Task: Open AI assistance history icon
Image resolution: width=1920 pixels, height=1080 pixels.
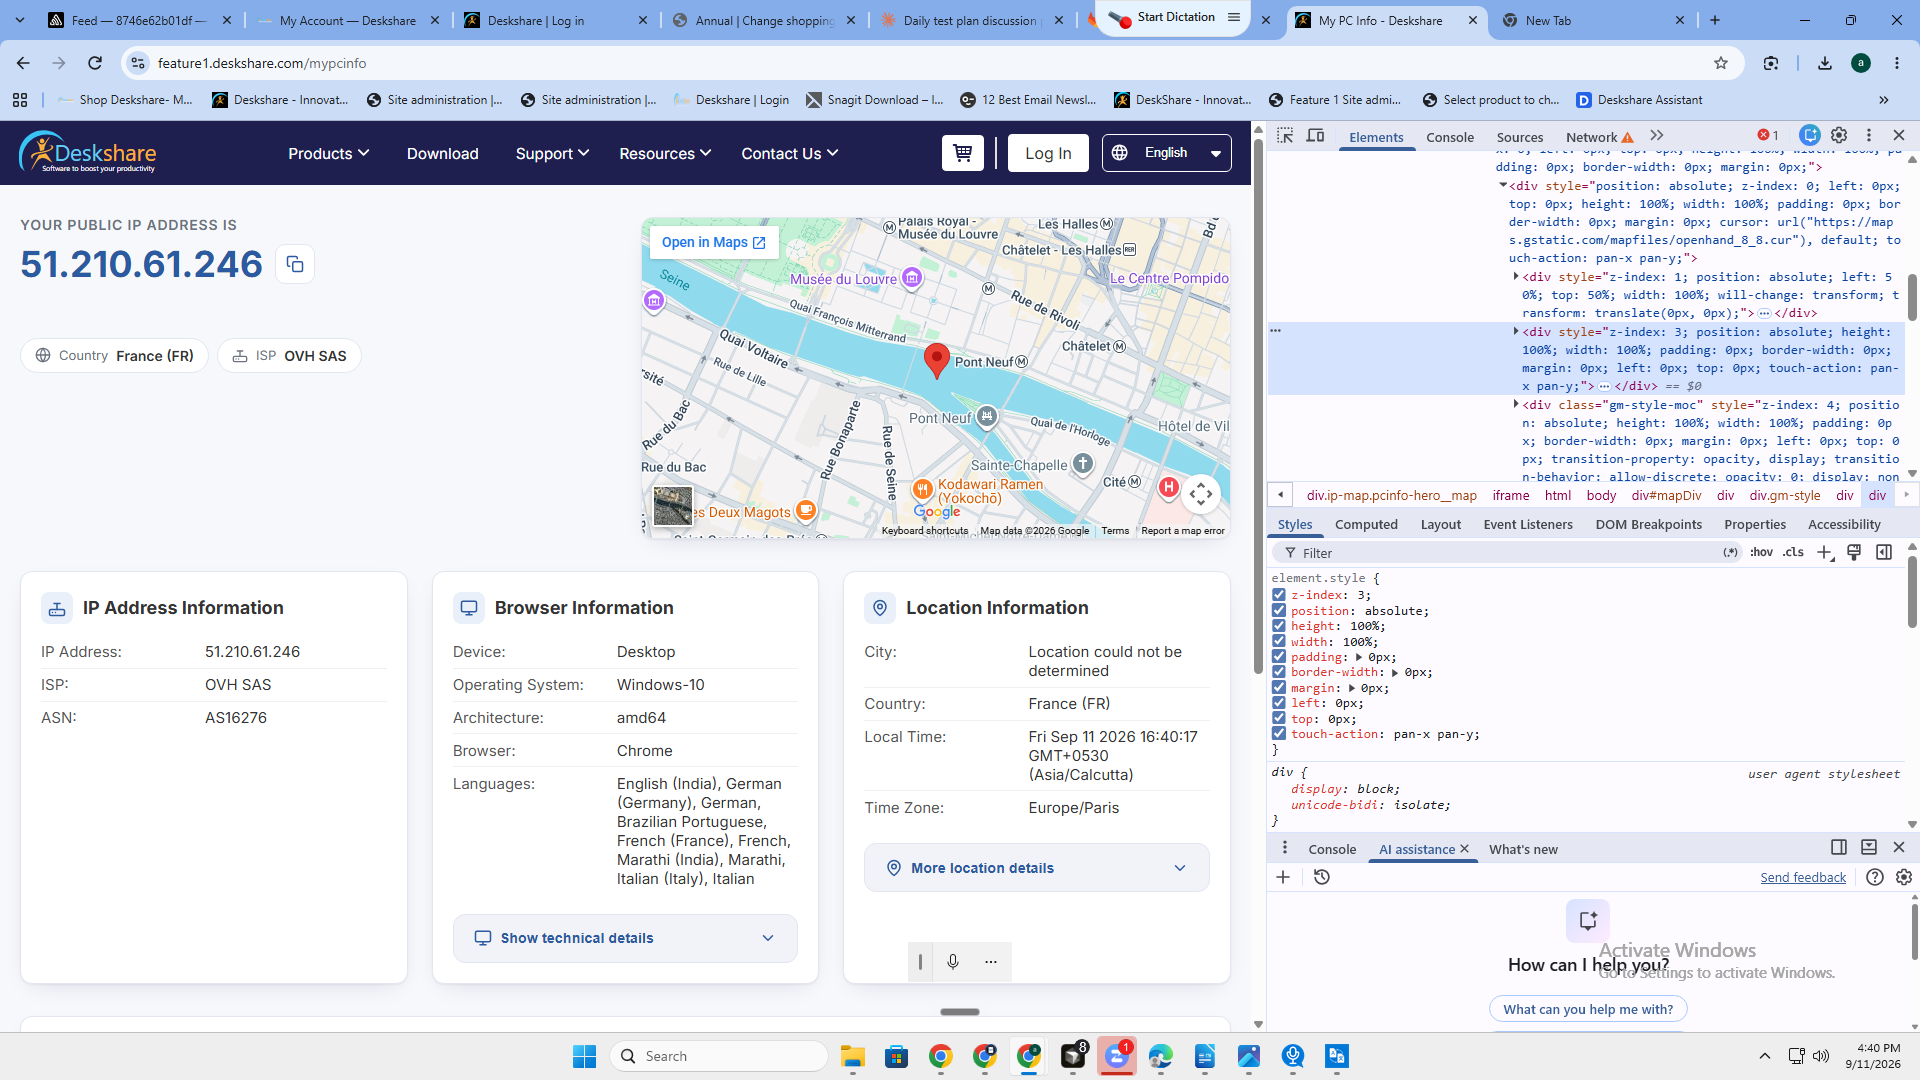Action: 1321,877
